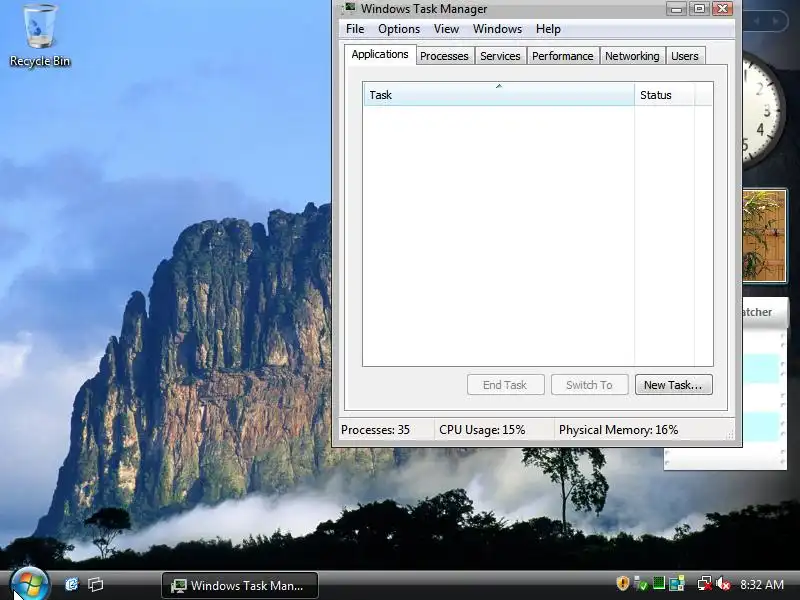This screenshot has height=600, width=800.
Task: Minimize the Task Manager window
Action: coord(677,9)
